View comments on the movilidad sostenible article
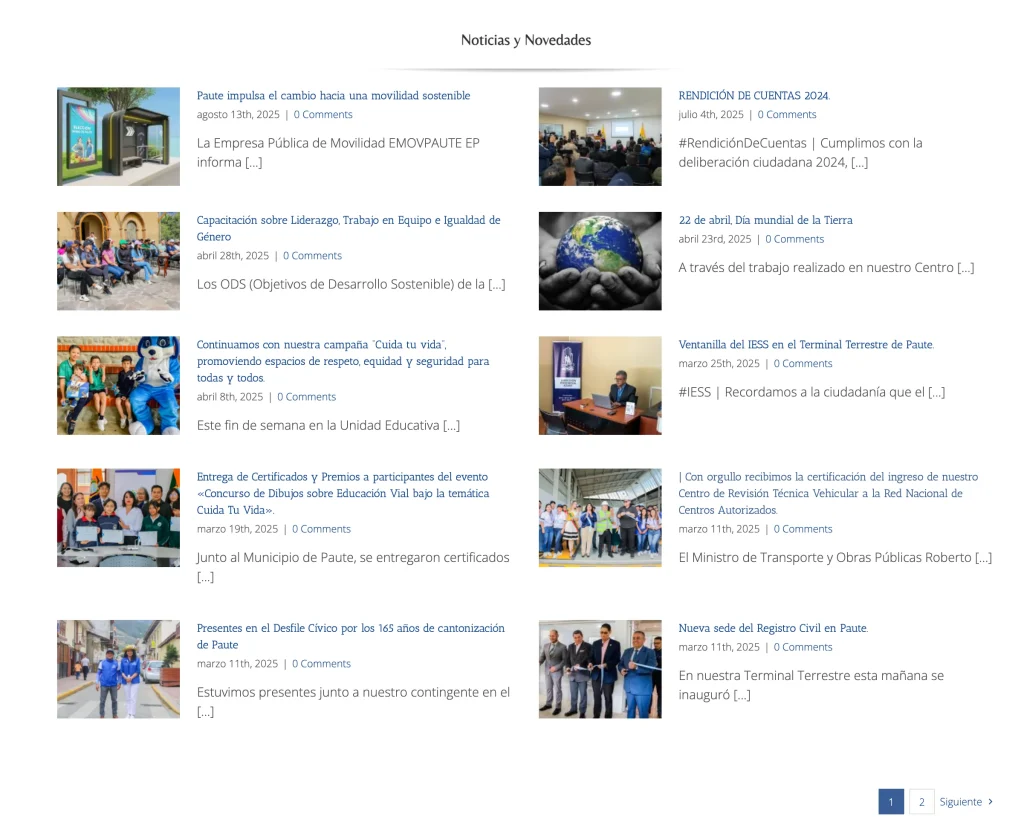 tap(323, 114)
